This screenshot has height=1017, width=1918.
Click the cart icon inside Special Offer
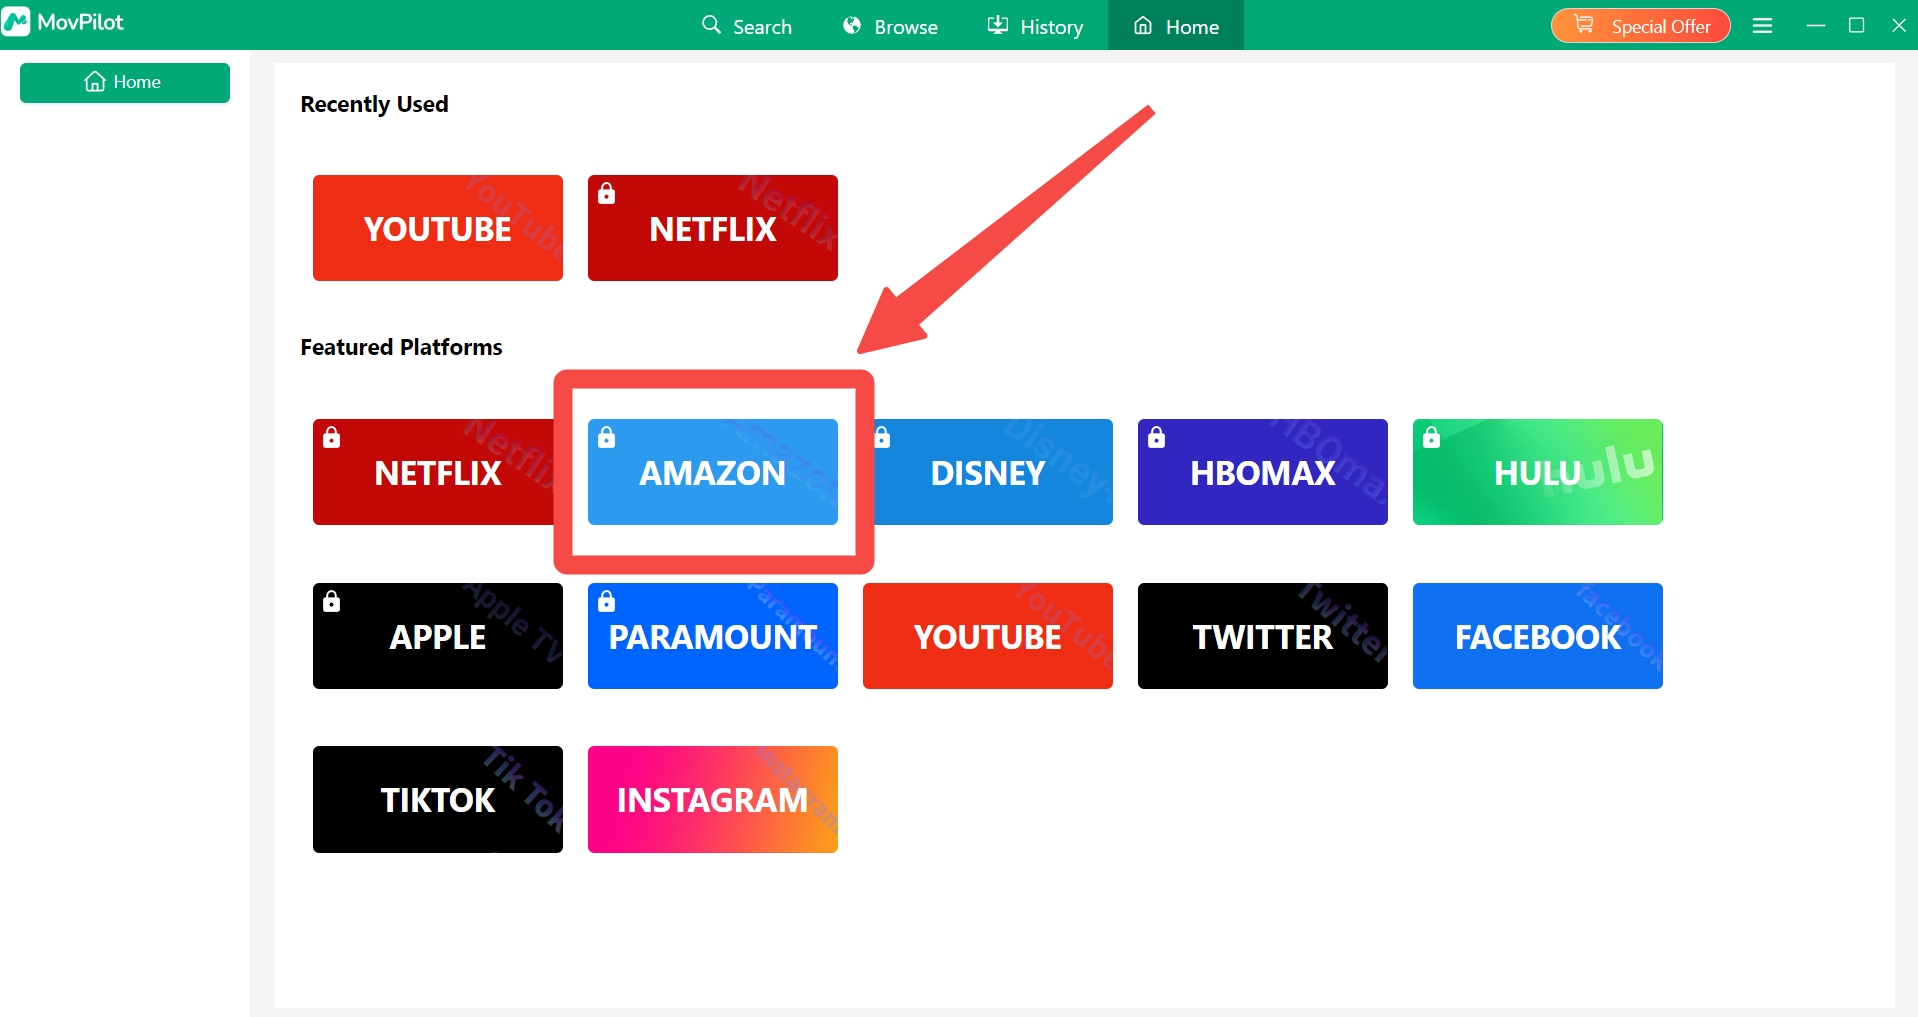coord(1583,25)
